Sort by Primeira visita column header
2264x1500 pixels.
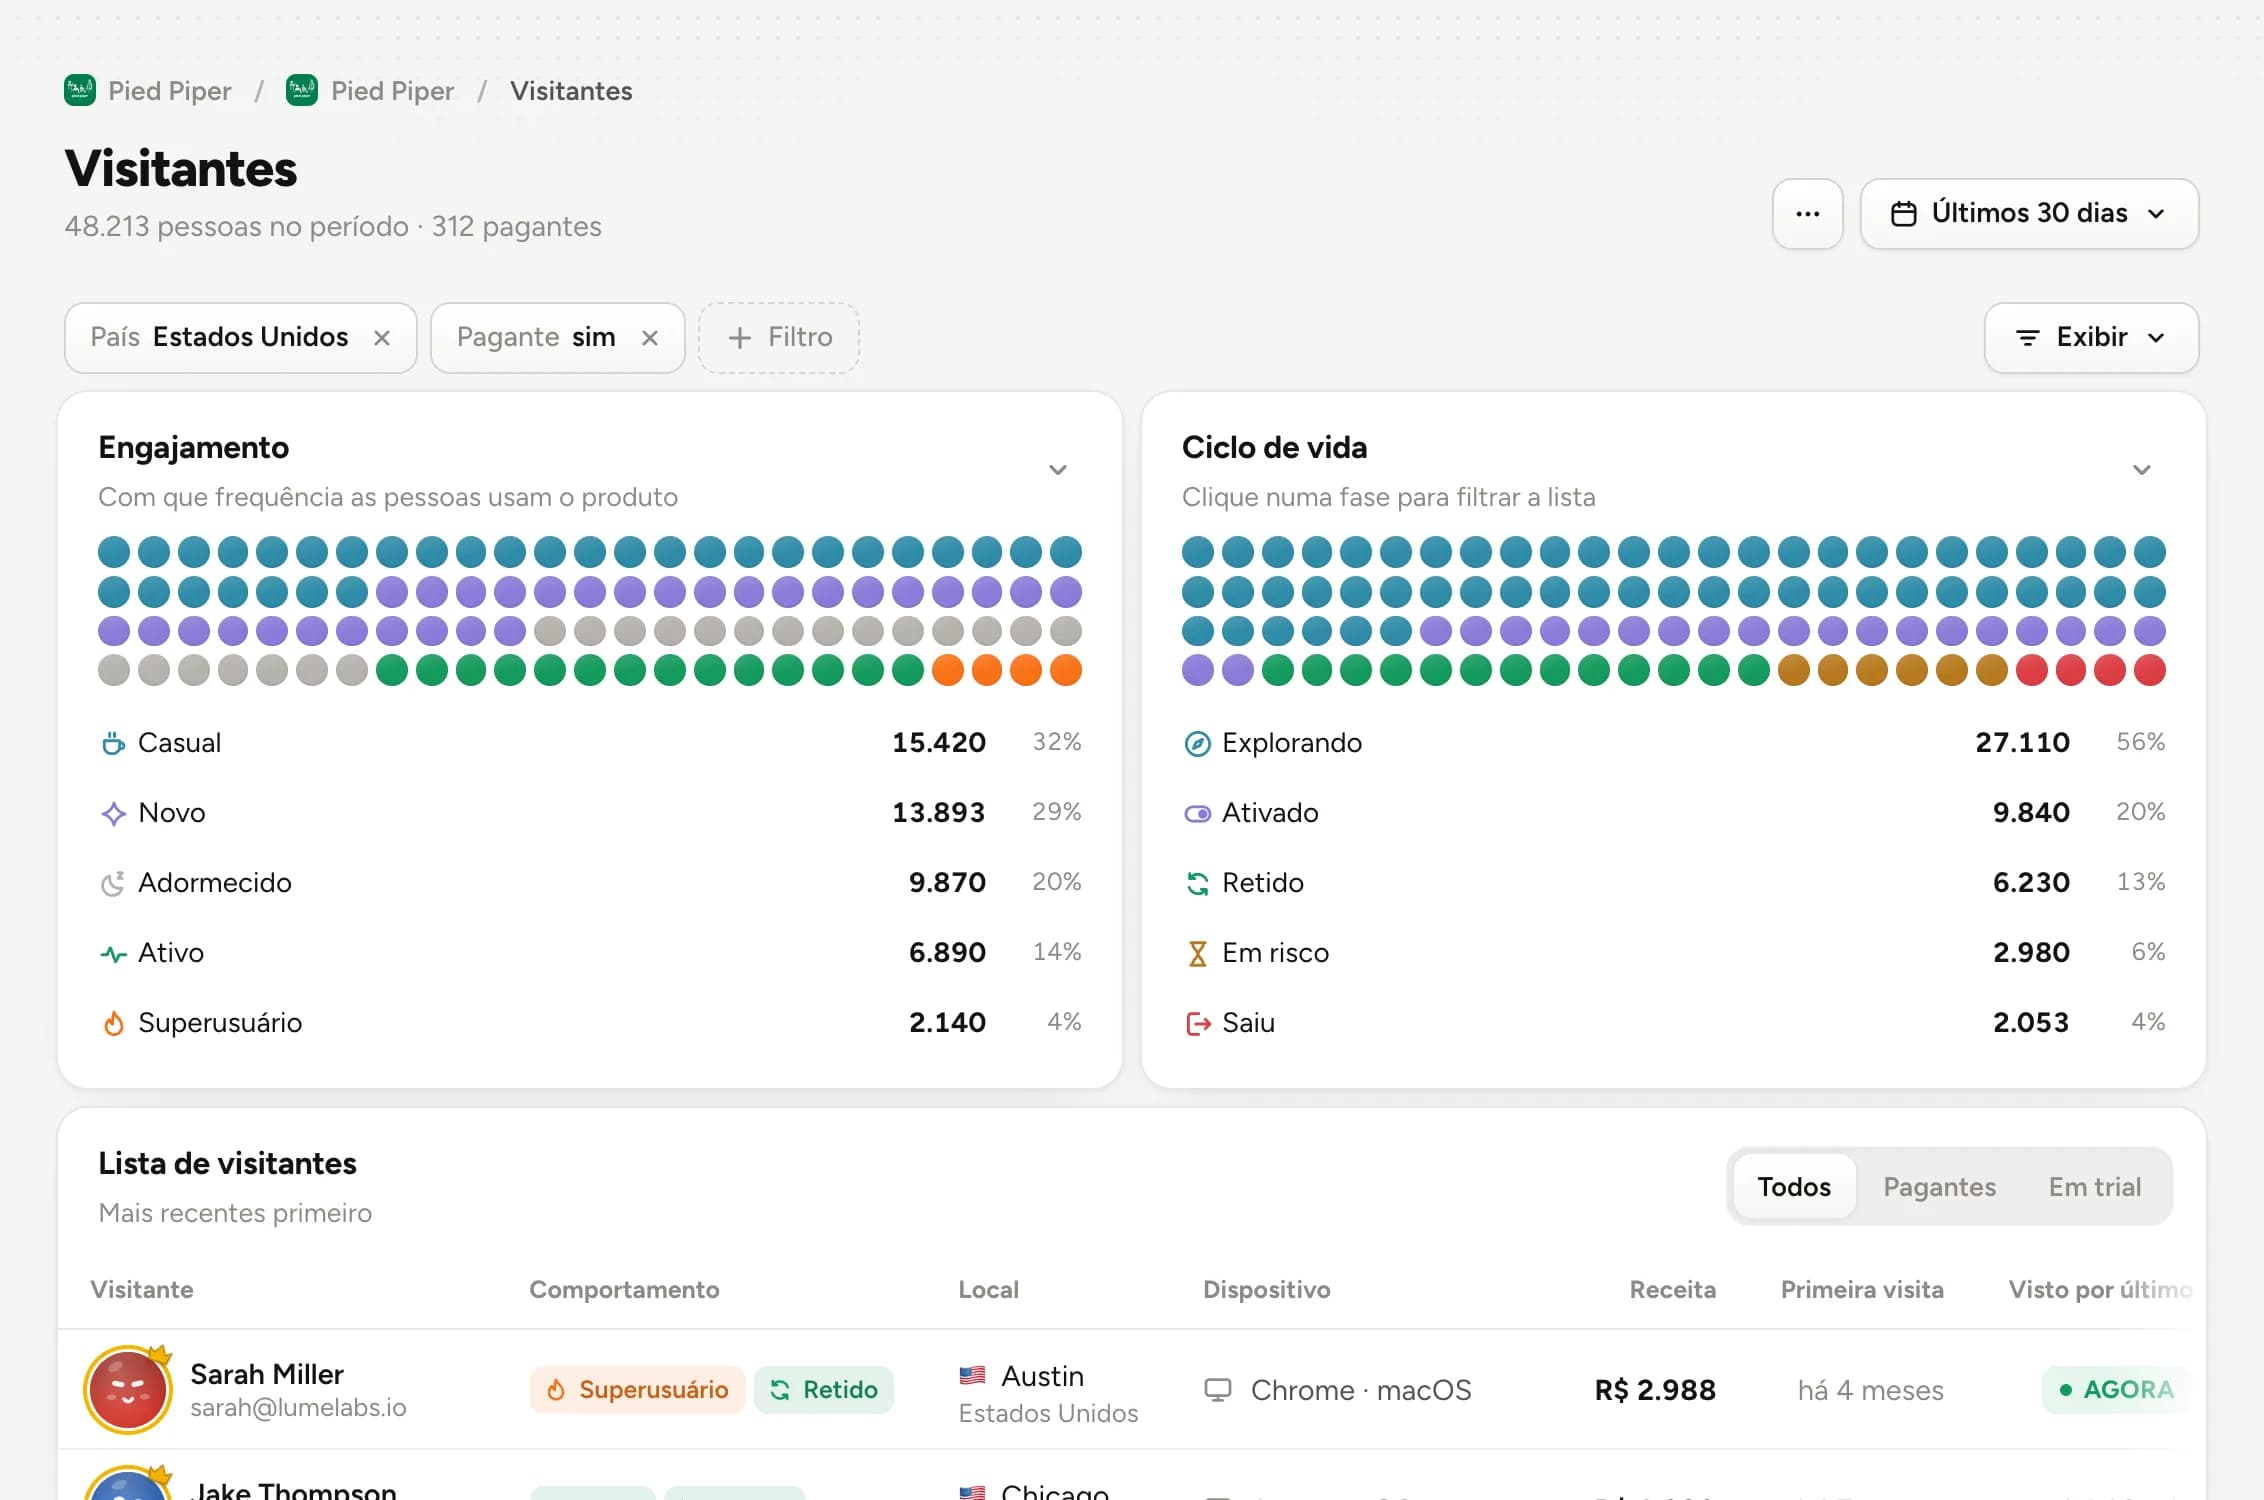pyautogui.click(x=1862, y=1290)
